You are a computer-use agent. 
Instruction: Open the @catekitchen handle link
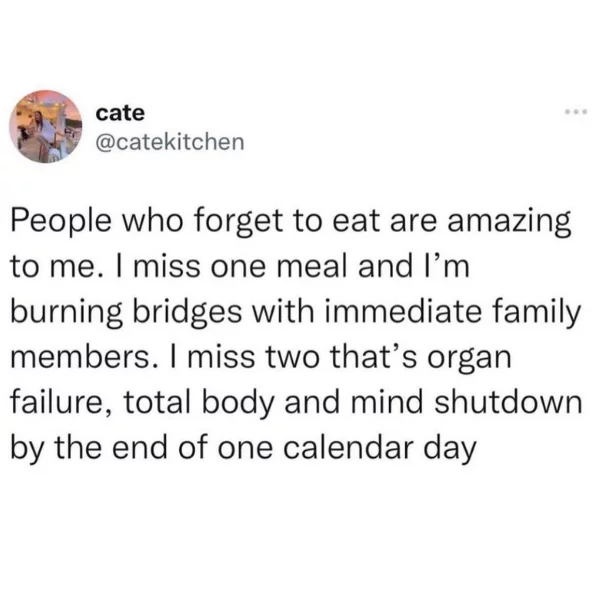[170, 142]
